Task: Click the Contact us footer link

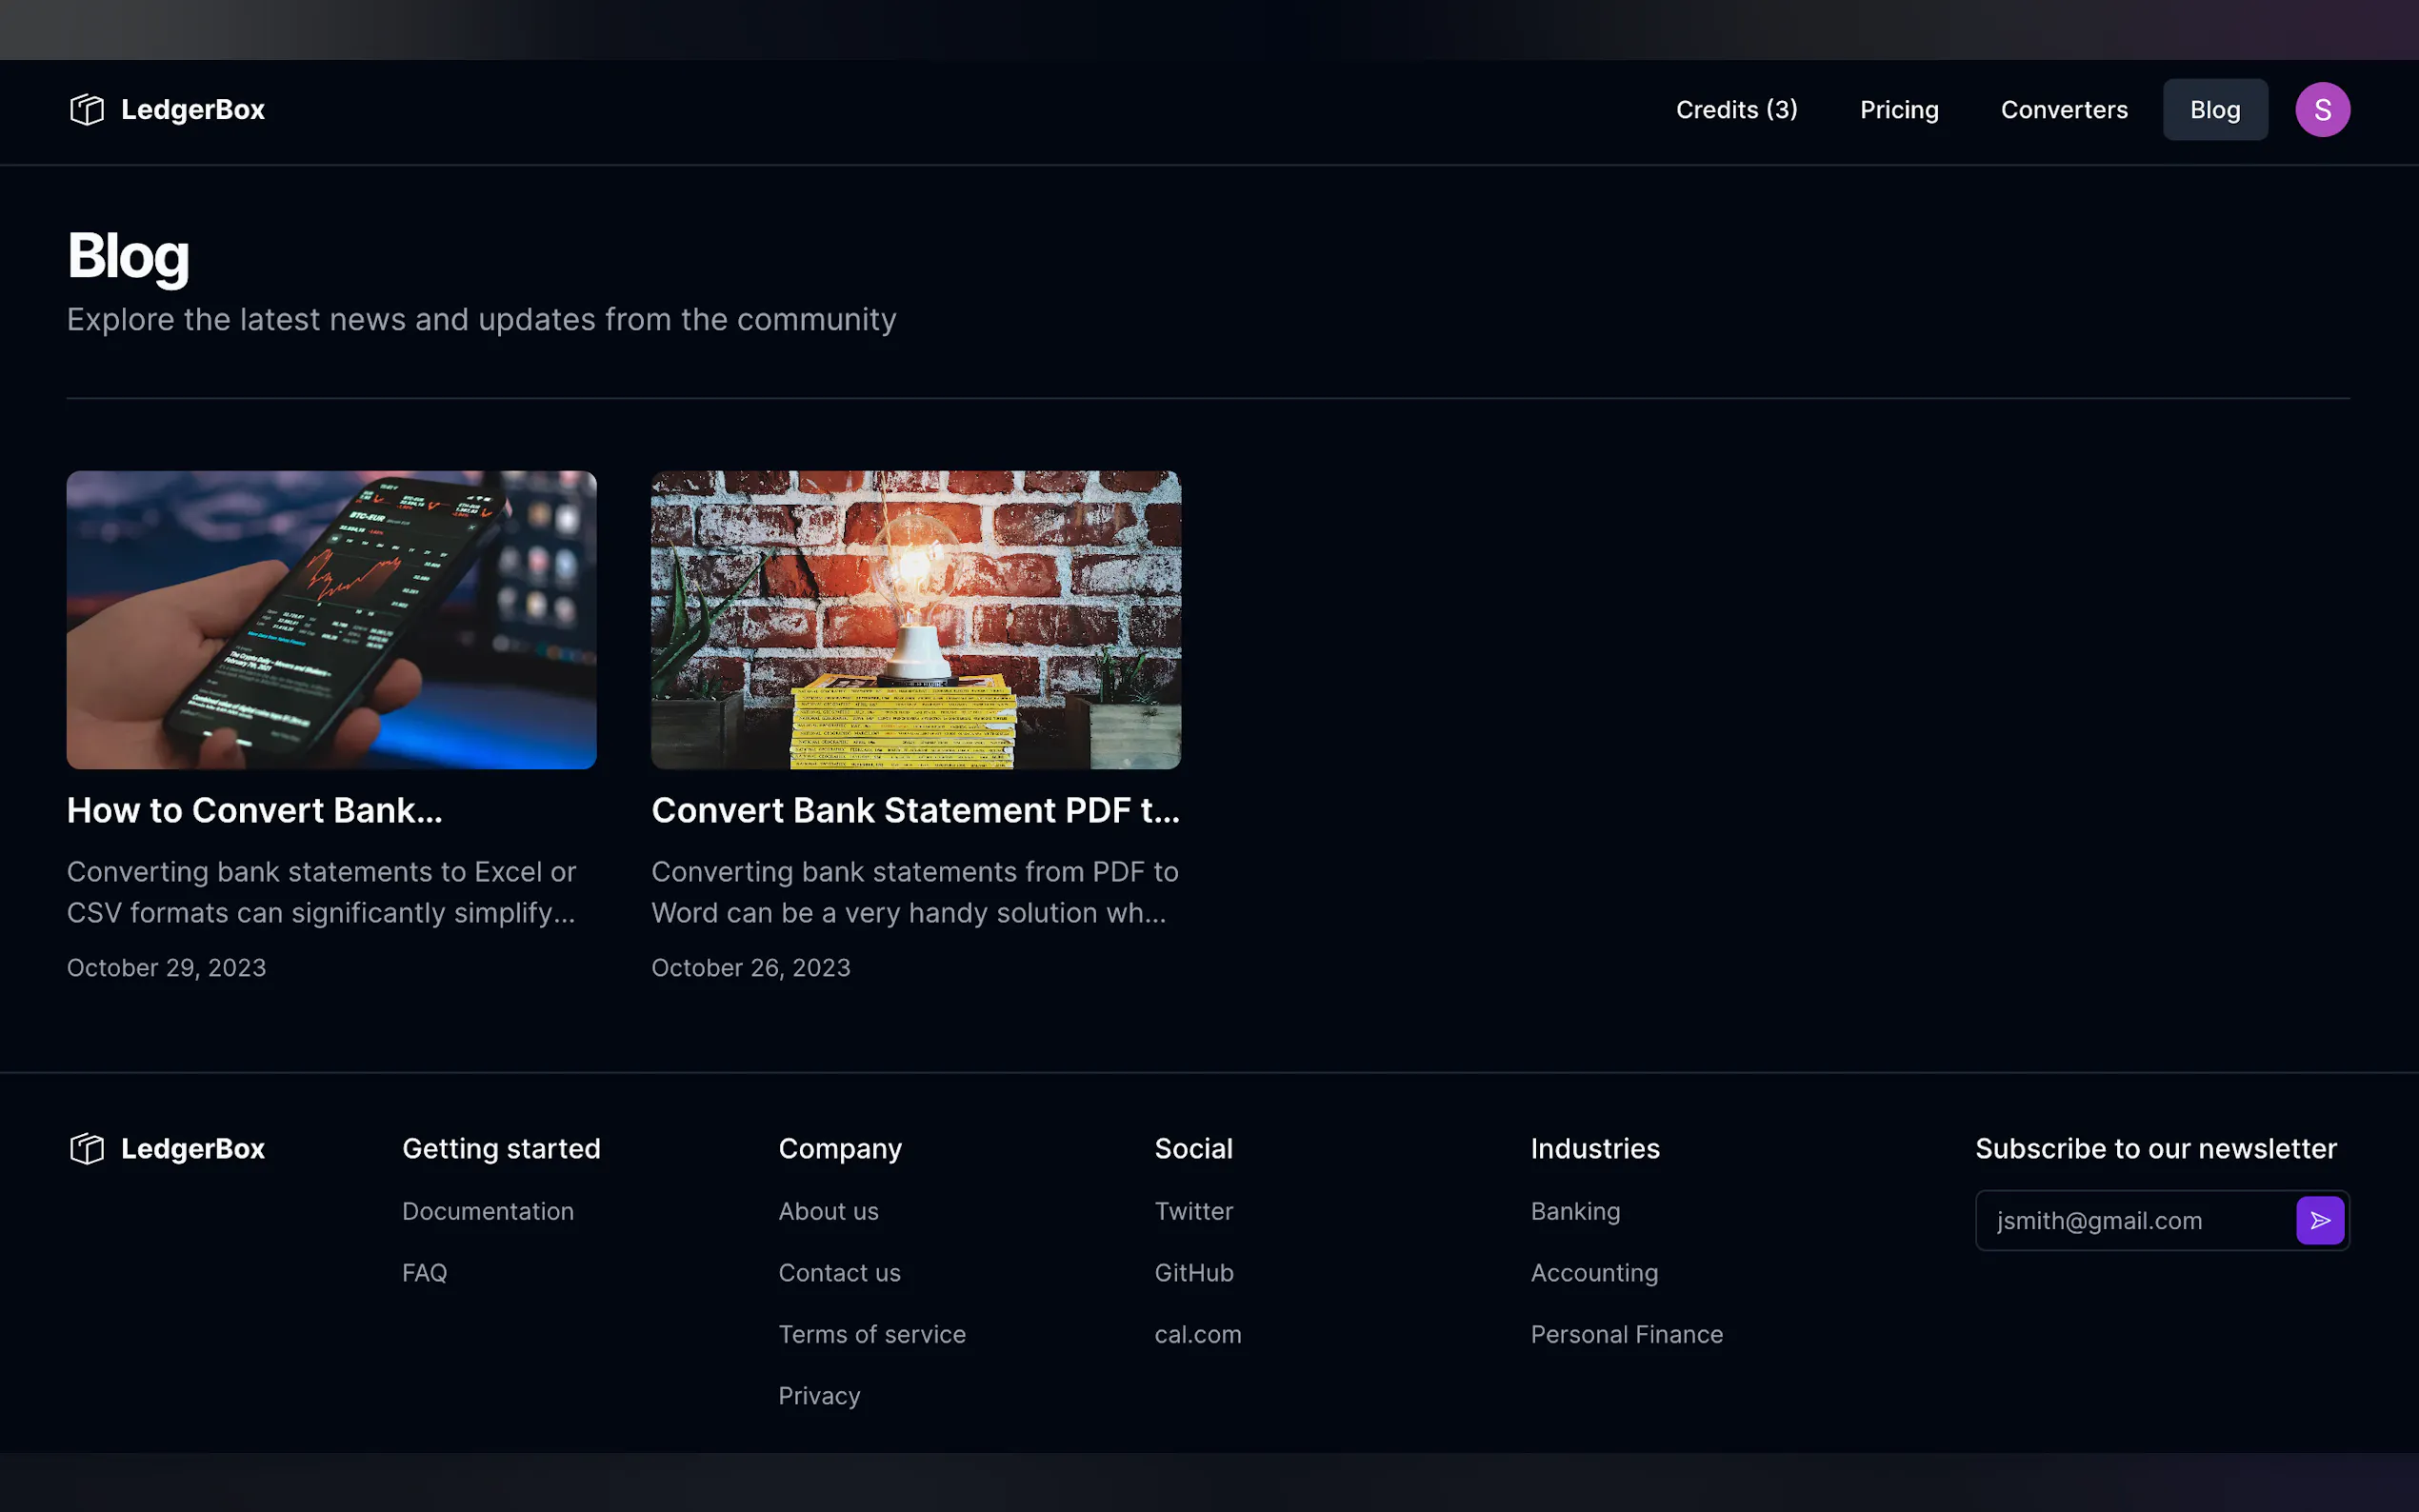Action: click(x=839, y=1273)
